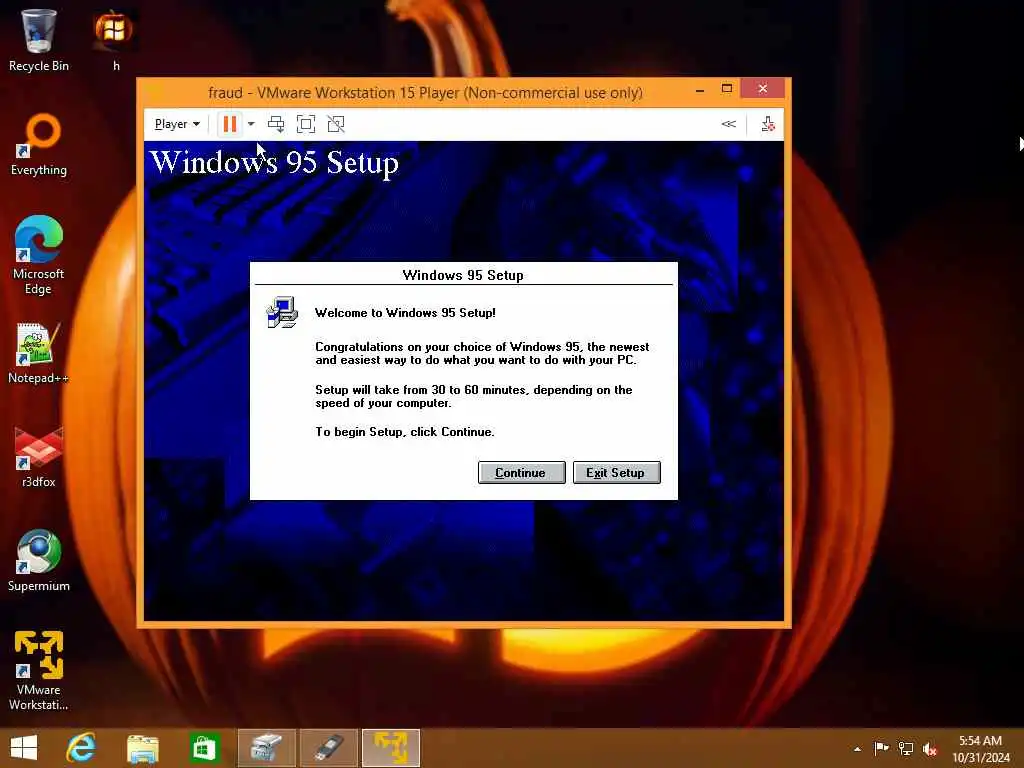Show hidden system tray icons
This screenshot has width=1024, height=768.
click(x=857, y=748)
